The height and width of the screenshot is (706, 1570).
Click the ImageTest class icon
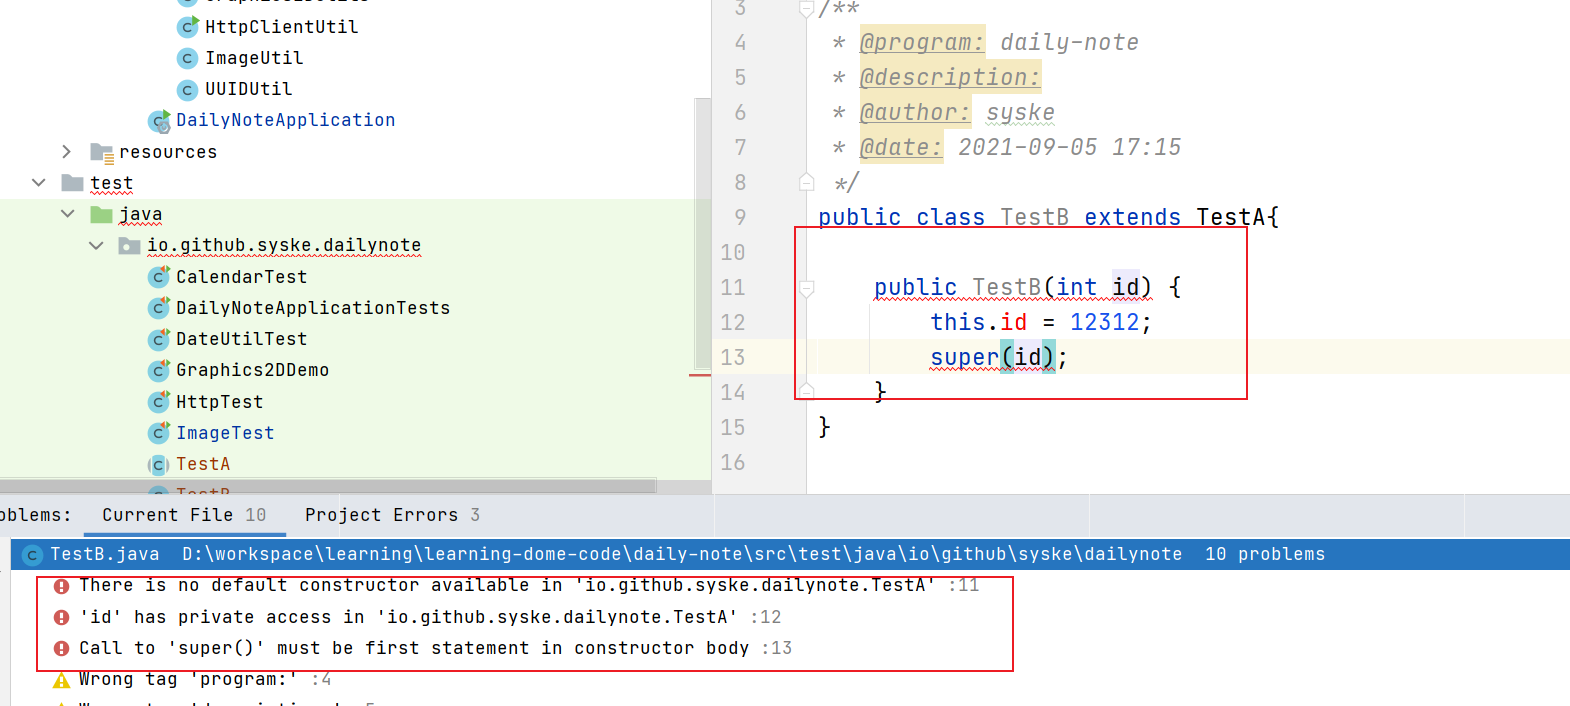click(x=158, y=433)
